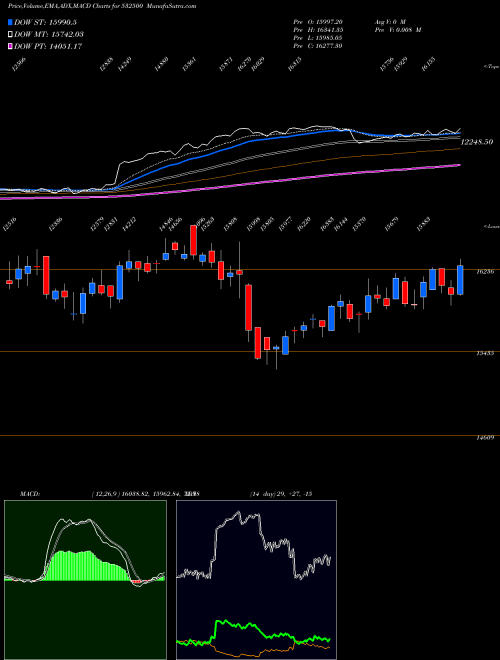
Task: Click the 12566 top value label
Action: [19, 65]
